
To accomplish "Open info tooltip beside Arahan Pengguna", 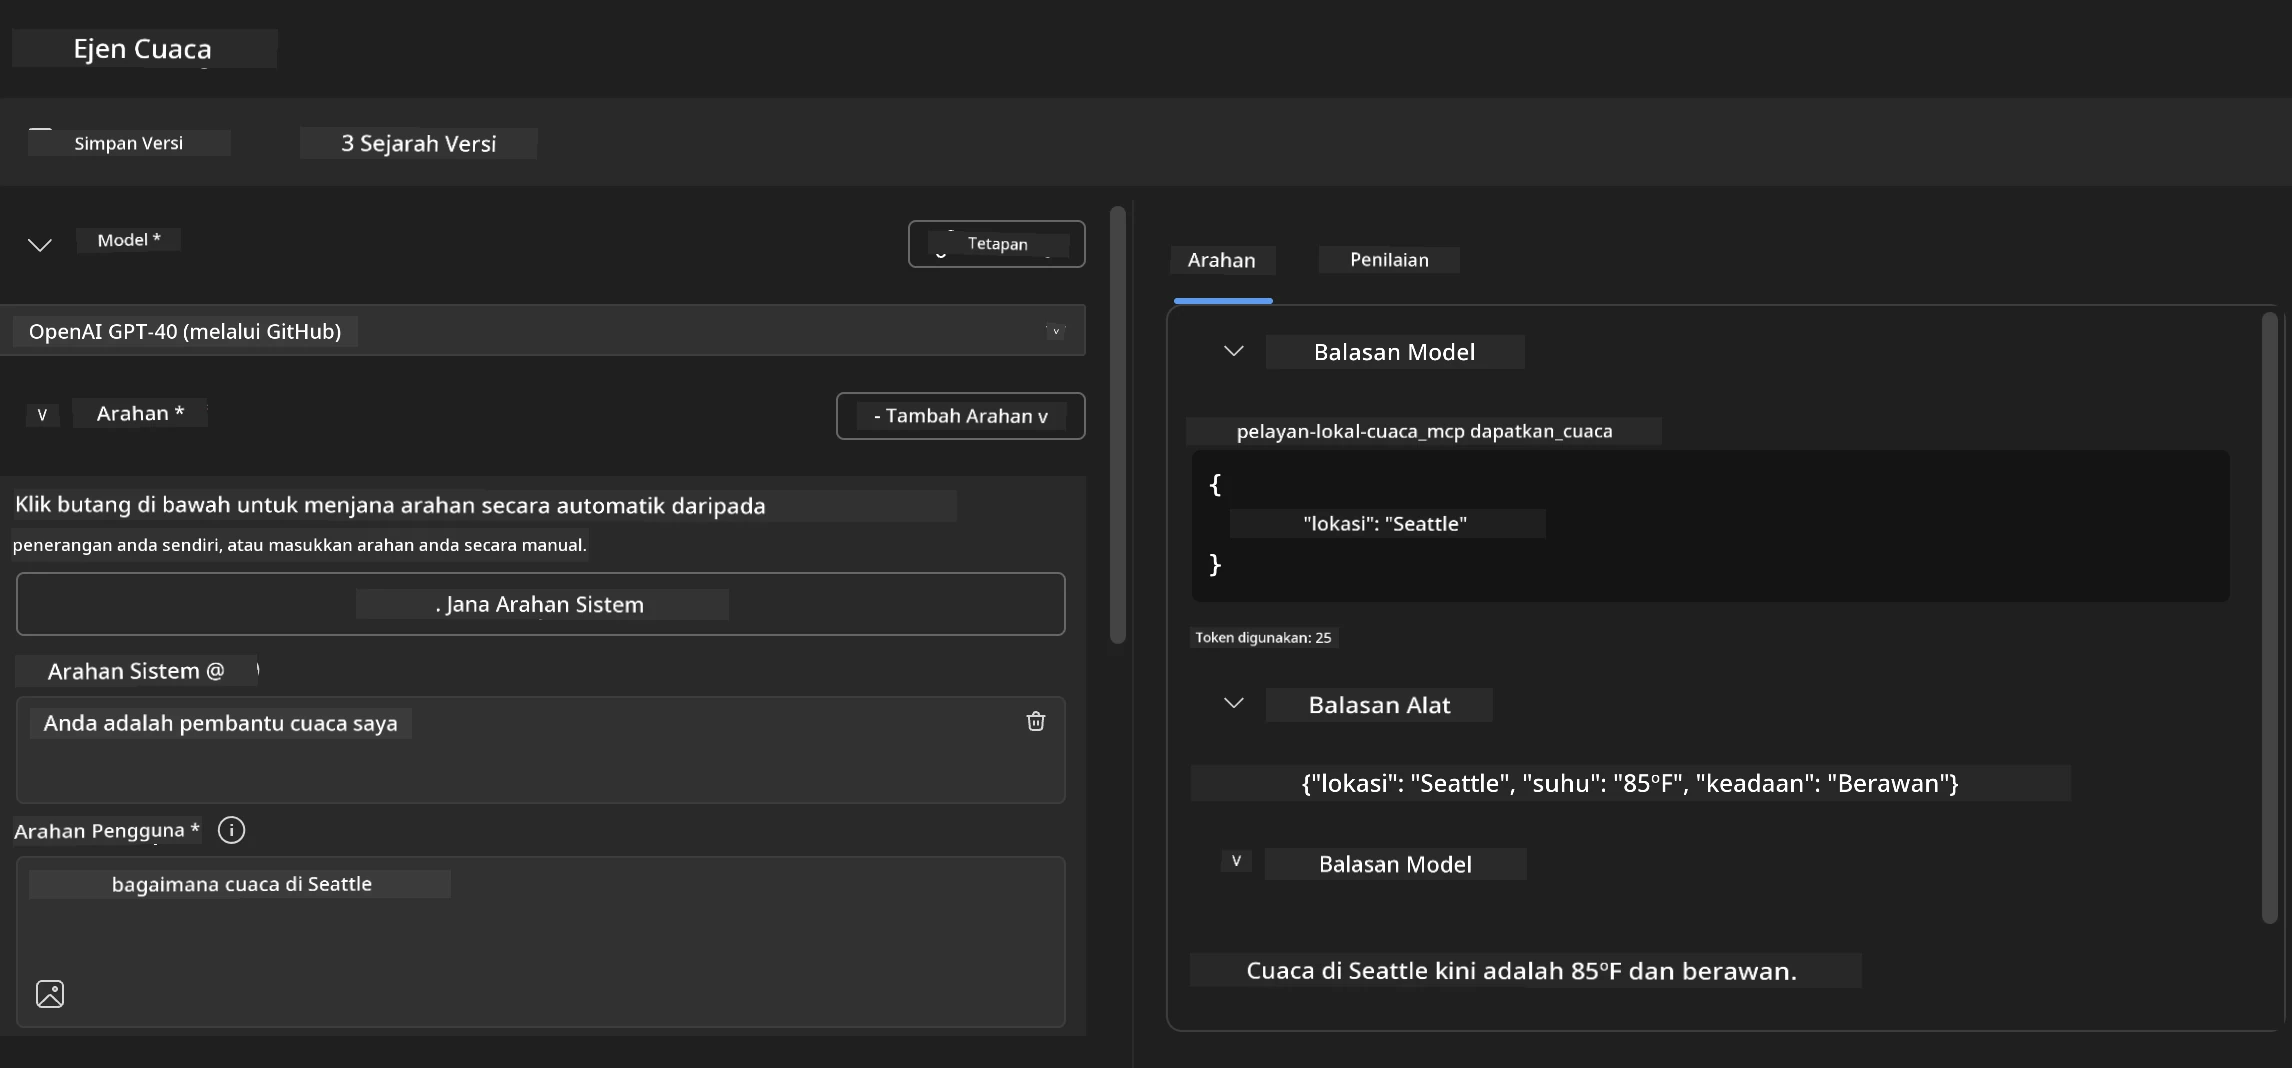I will 231,830.
